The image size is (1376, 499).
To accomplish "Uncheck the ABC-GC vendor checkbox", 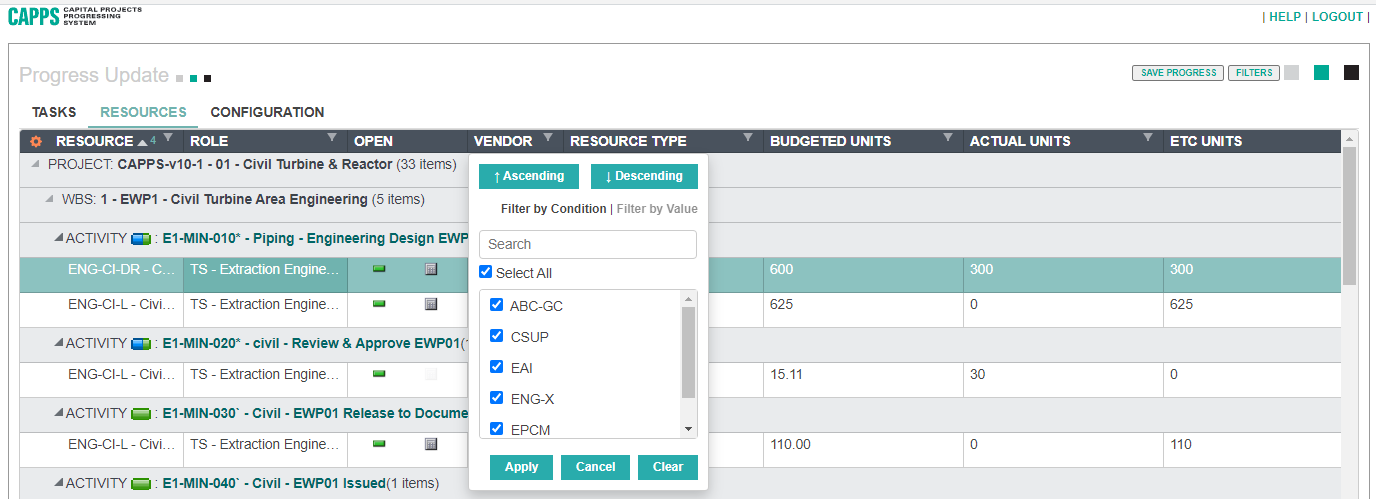I will coord(497,305).
